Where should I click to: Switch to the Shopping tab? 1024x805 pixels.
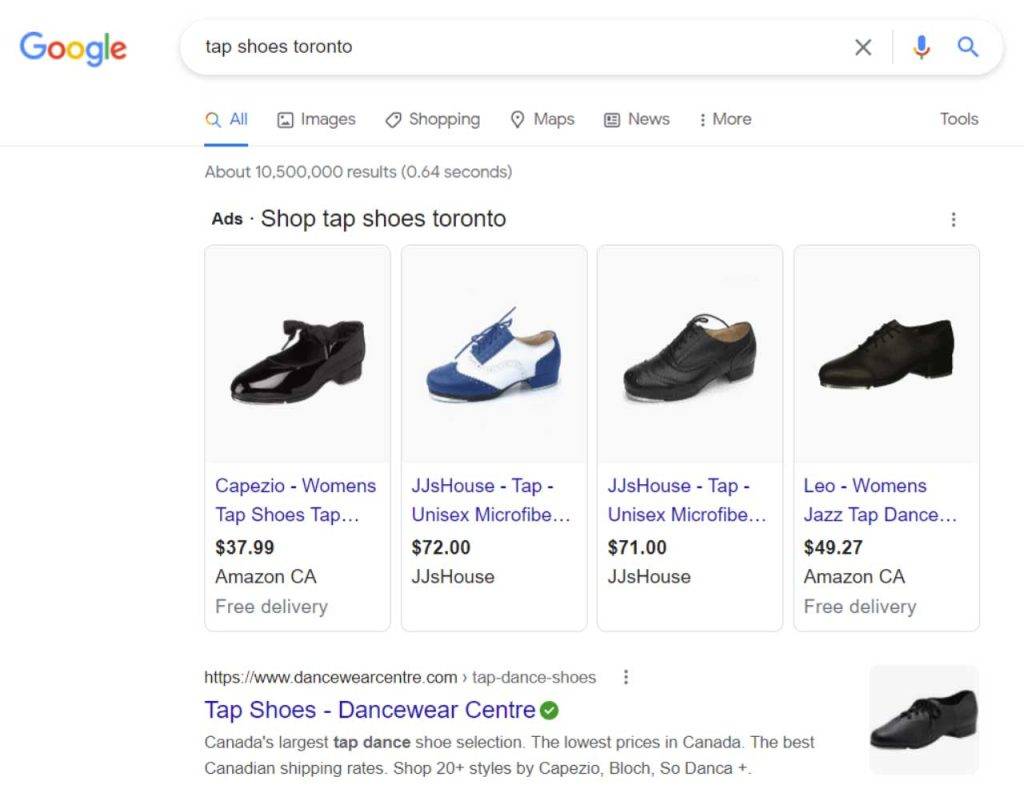click(432, 119)
